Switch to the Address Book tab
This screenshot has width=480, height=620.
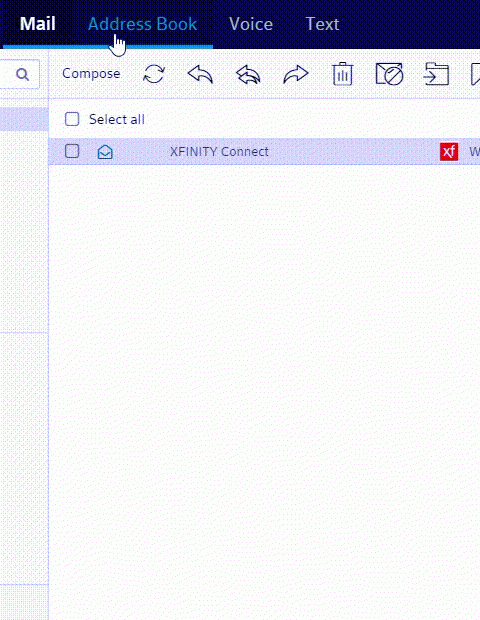tap(142, 24)
